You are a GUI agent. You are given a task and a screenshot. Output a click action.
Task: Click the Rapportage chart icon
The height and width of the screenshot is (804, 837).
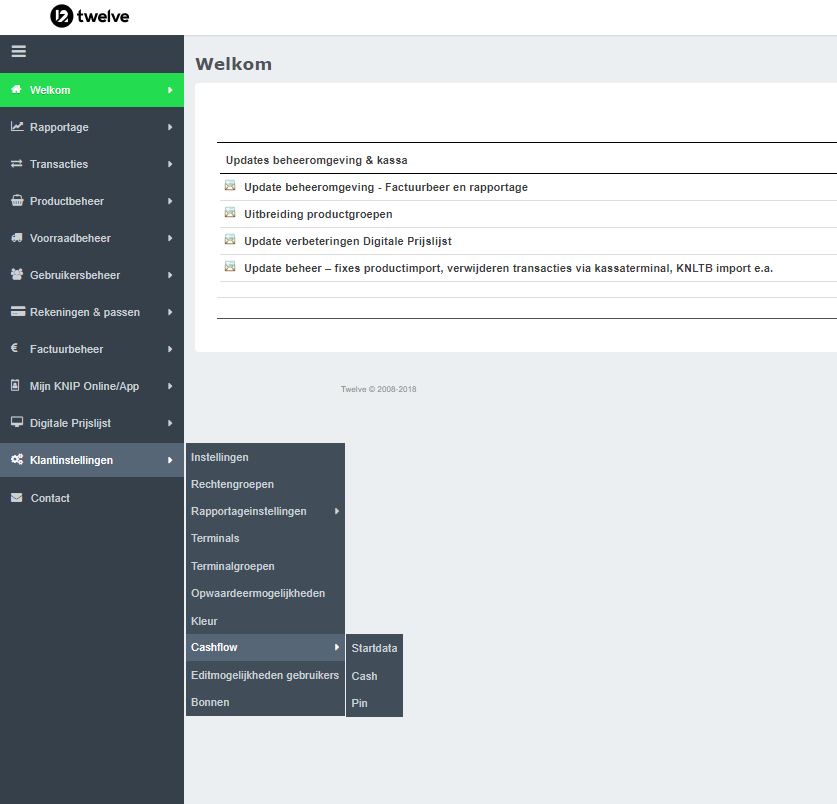[x=17, y=127]
